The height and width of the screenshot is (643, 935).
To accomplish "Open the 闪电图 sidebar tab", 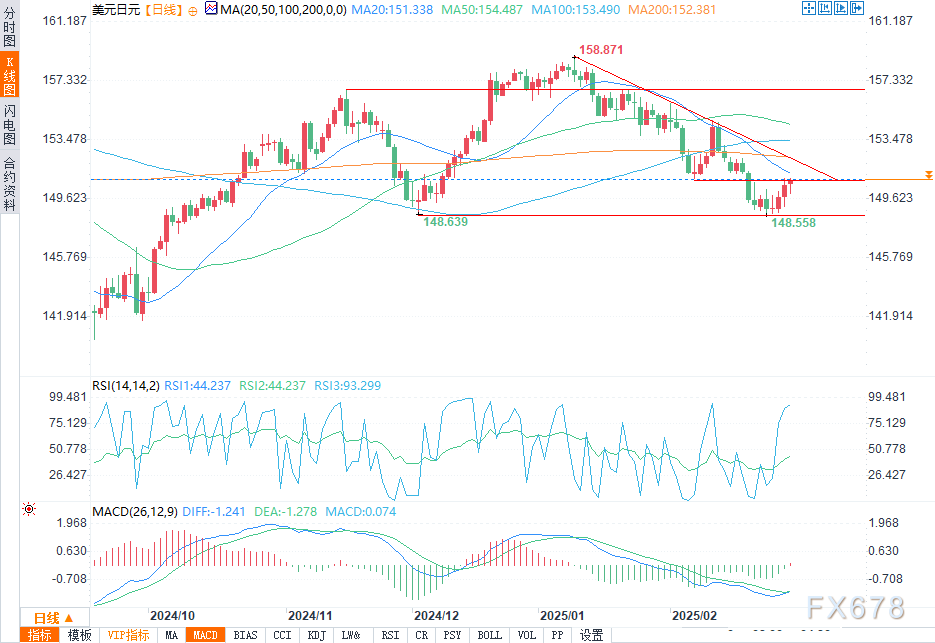I will click(10, 123).
